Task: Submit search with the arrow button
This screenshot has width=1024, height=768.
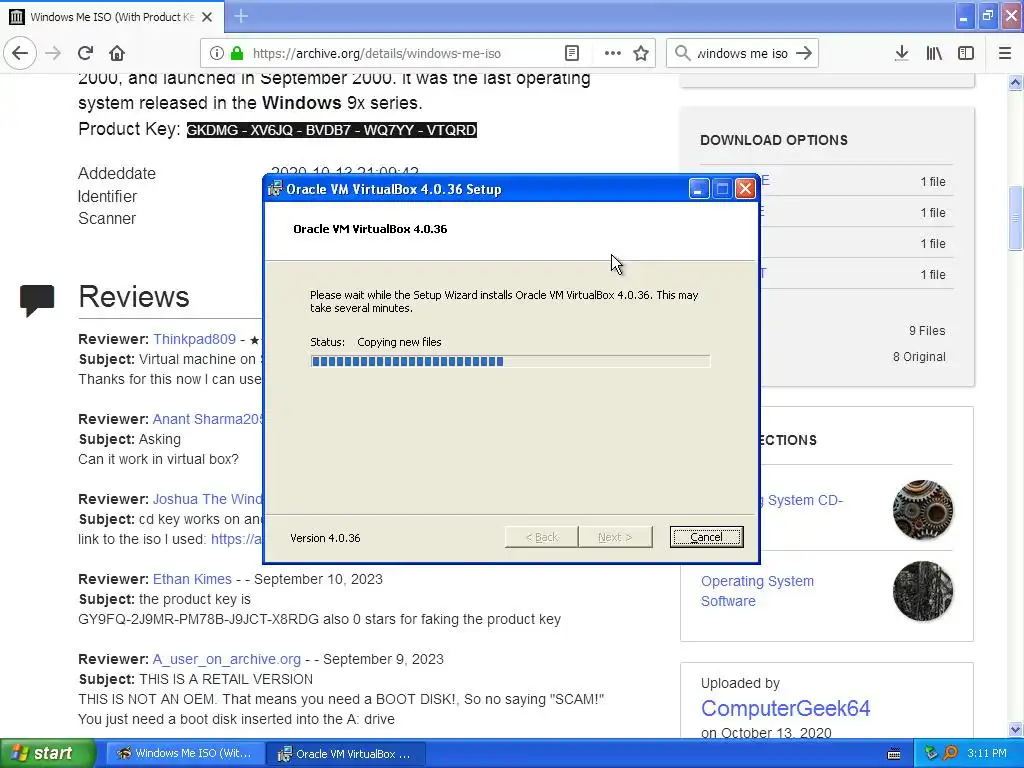Action: [x=805, y=53]
